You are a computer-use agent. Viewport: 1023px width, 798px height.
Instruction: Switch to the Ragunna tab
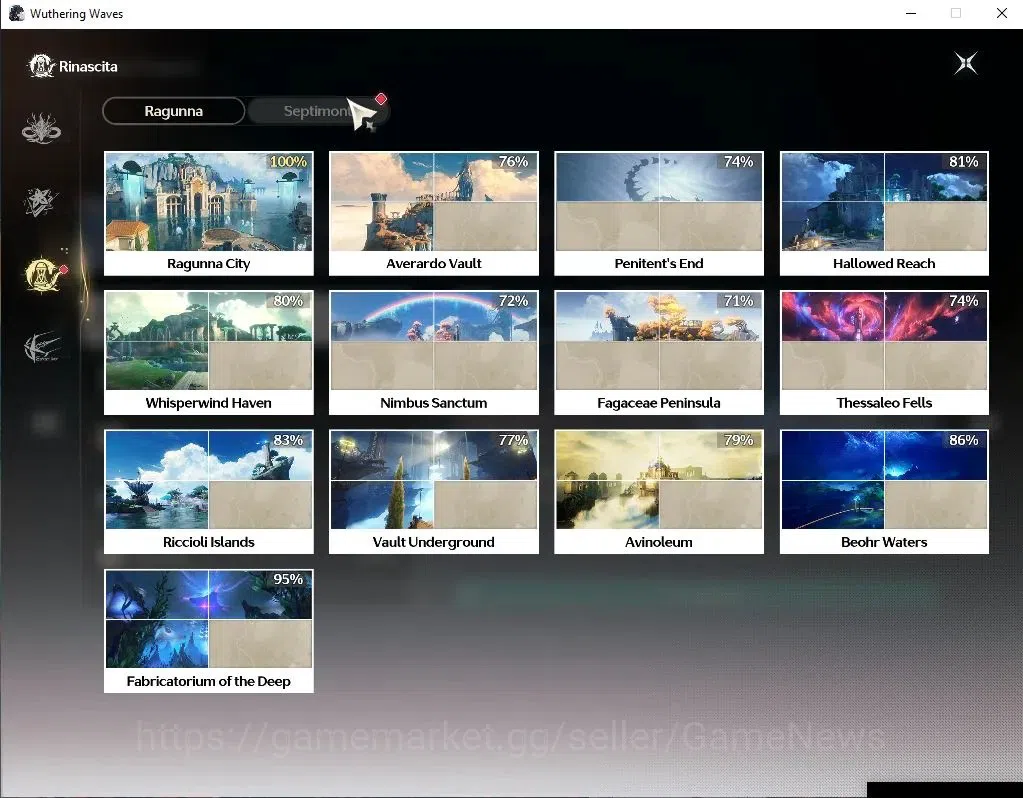tap(174, 111)
